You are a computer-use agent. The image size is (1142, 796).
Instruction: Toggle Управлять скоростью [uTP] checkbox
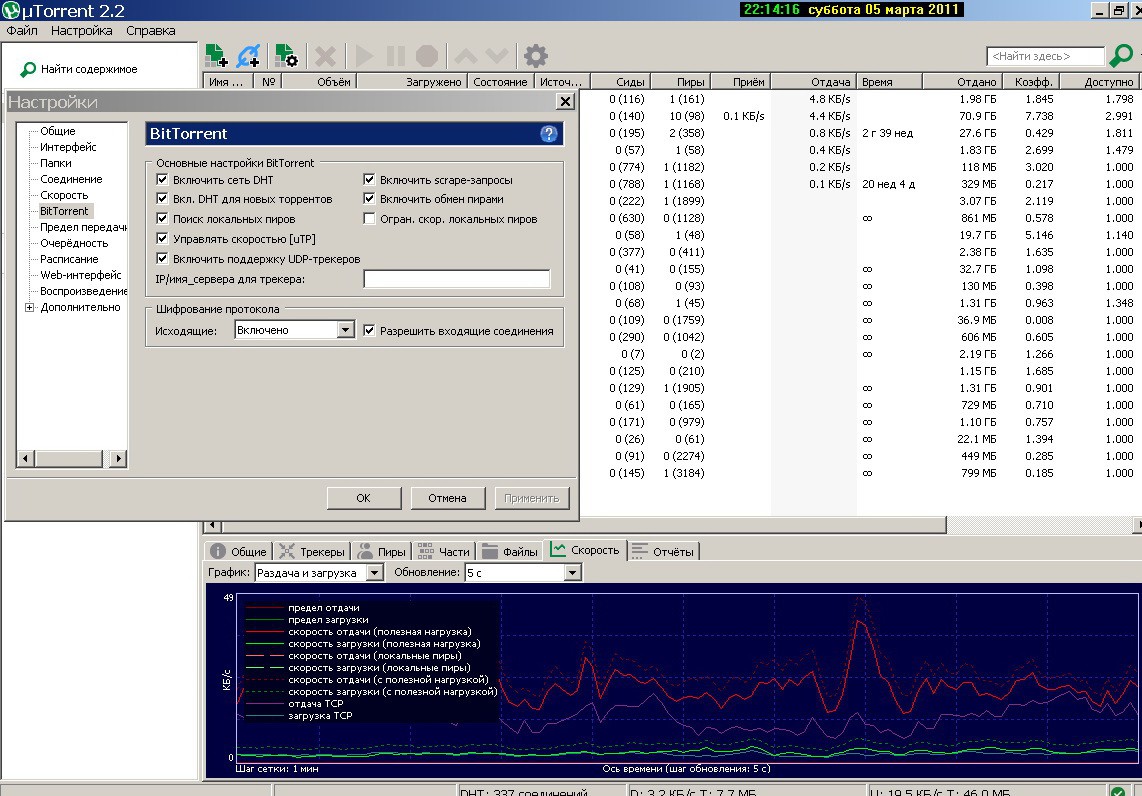coord(162,238)
